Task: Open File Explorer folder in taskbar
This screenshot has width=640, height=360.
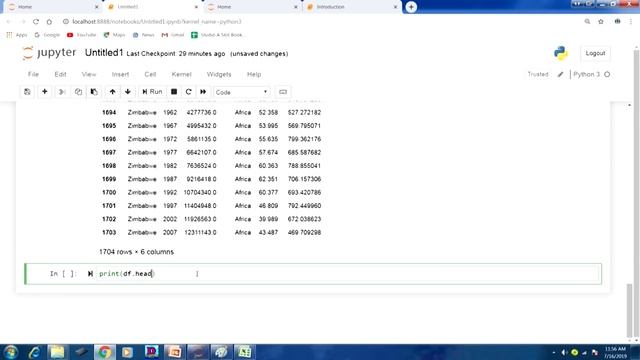Action: [x=57, y=352]
